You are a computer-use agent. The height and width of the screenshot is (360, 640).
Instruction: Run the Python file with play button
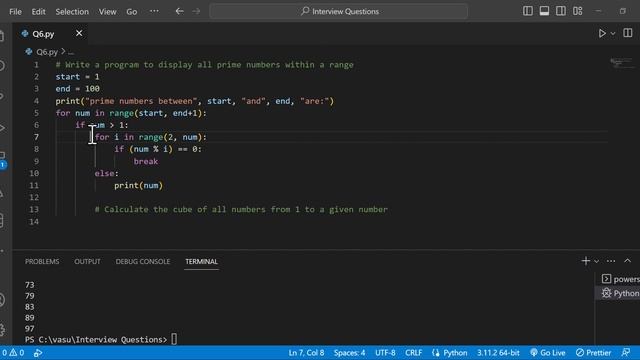(602, 33)
